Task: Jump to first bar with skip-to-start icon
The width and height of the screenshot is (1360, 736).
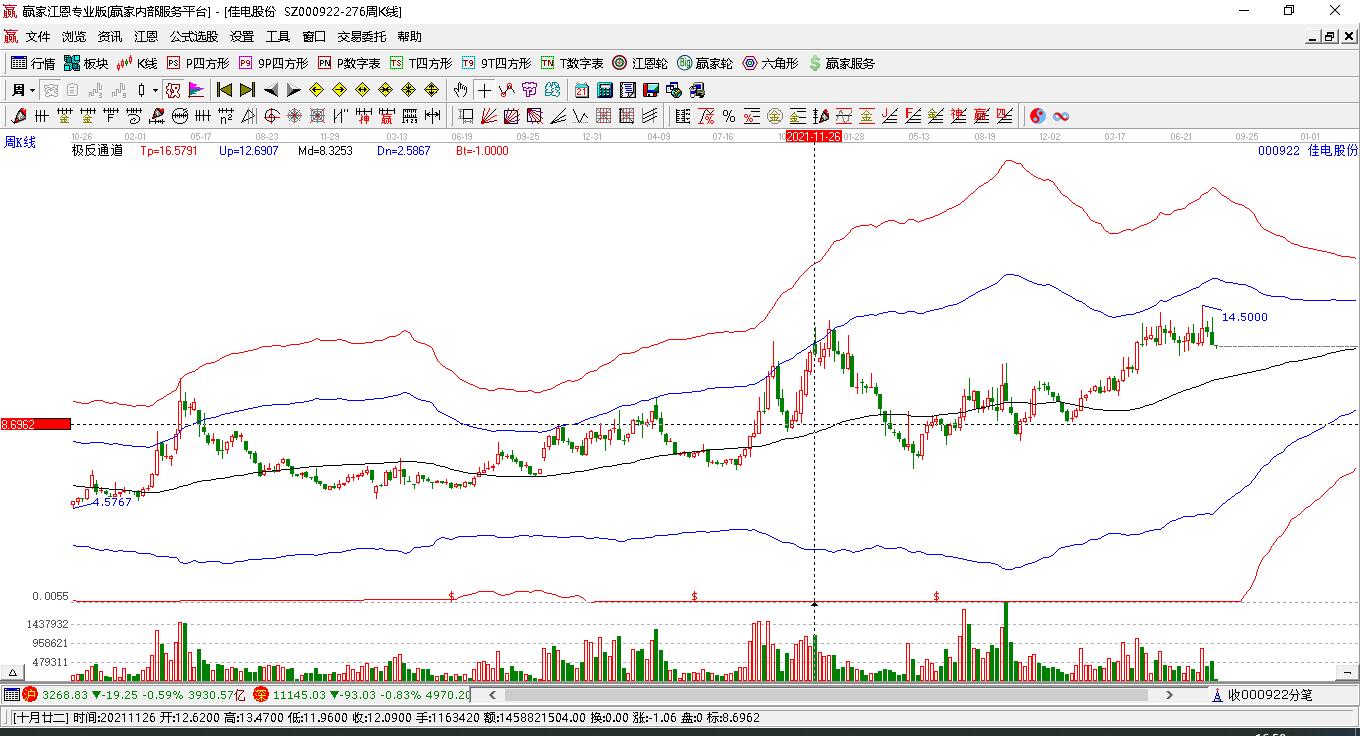Action: pos(224,90)
